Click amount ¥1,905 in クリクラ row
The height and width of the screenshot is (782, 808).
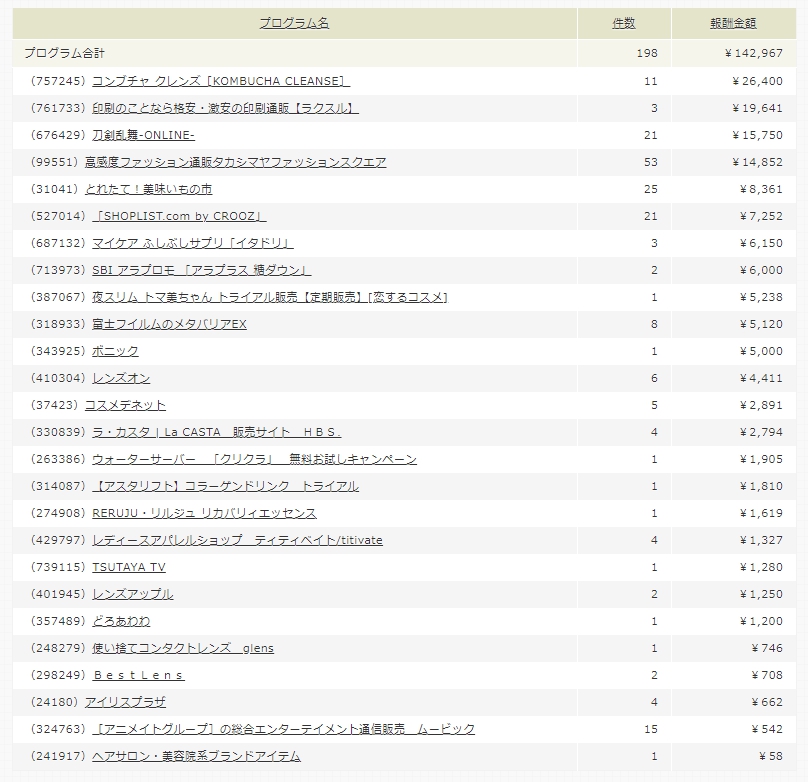tap(761, 459)
